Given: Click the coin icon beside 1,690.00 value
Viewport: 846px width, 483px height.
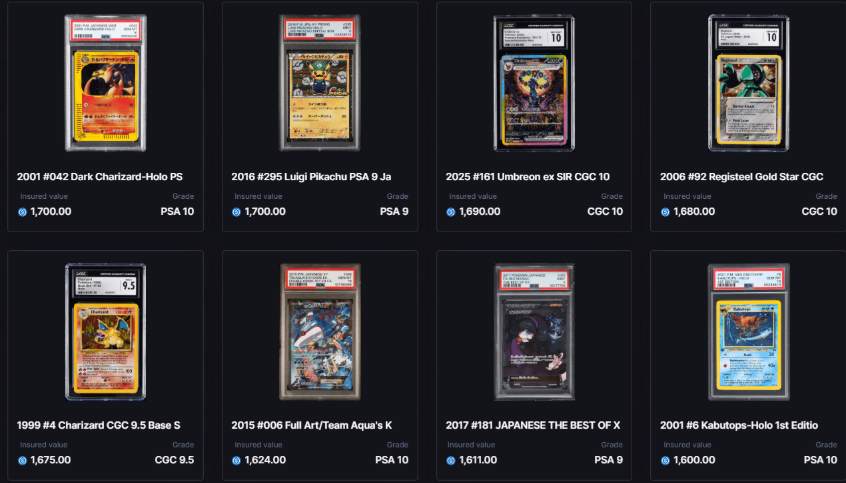Looking at the screenshot, I should [451, 212].
